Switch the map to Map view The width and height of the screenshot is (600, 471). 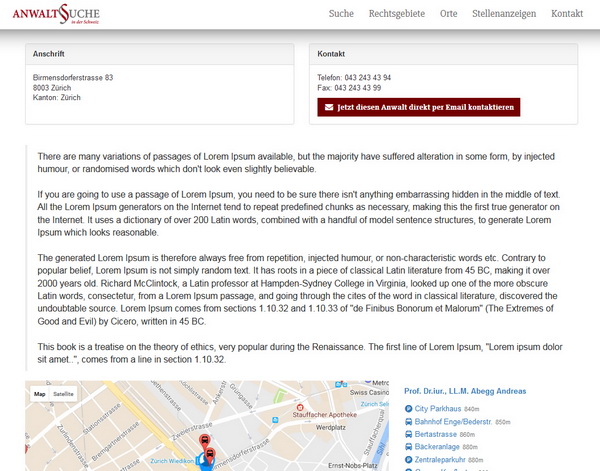pyautogui.click(x=40, y=394)
